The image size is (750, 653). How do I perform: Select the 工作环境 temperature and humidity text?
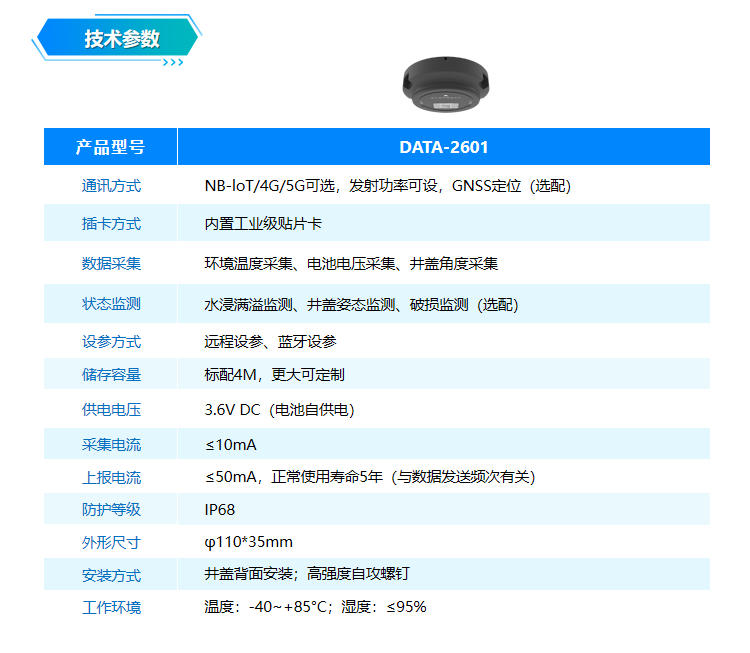tap(315, 607)
